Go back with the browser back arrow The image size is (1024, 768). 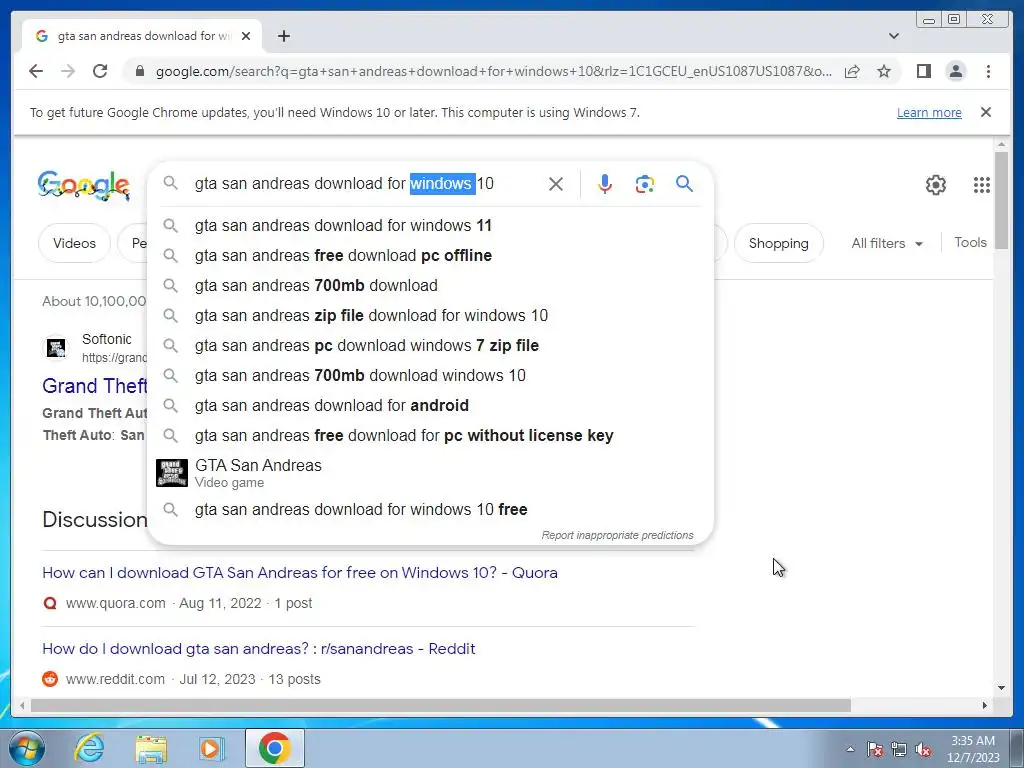(x=36, y=71)
